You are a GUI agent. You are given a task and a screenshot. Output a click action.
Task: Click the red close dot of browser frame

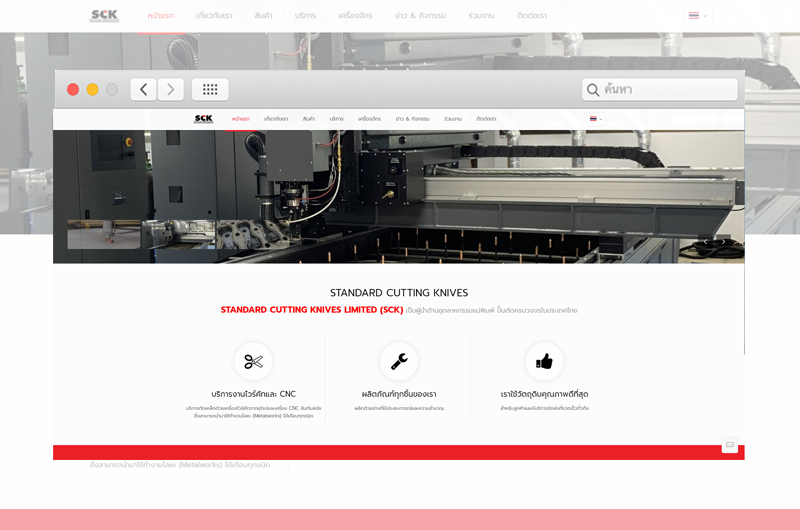pyautogui.click(x=73, y=90)
